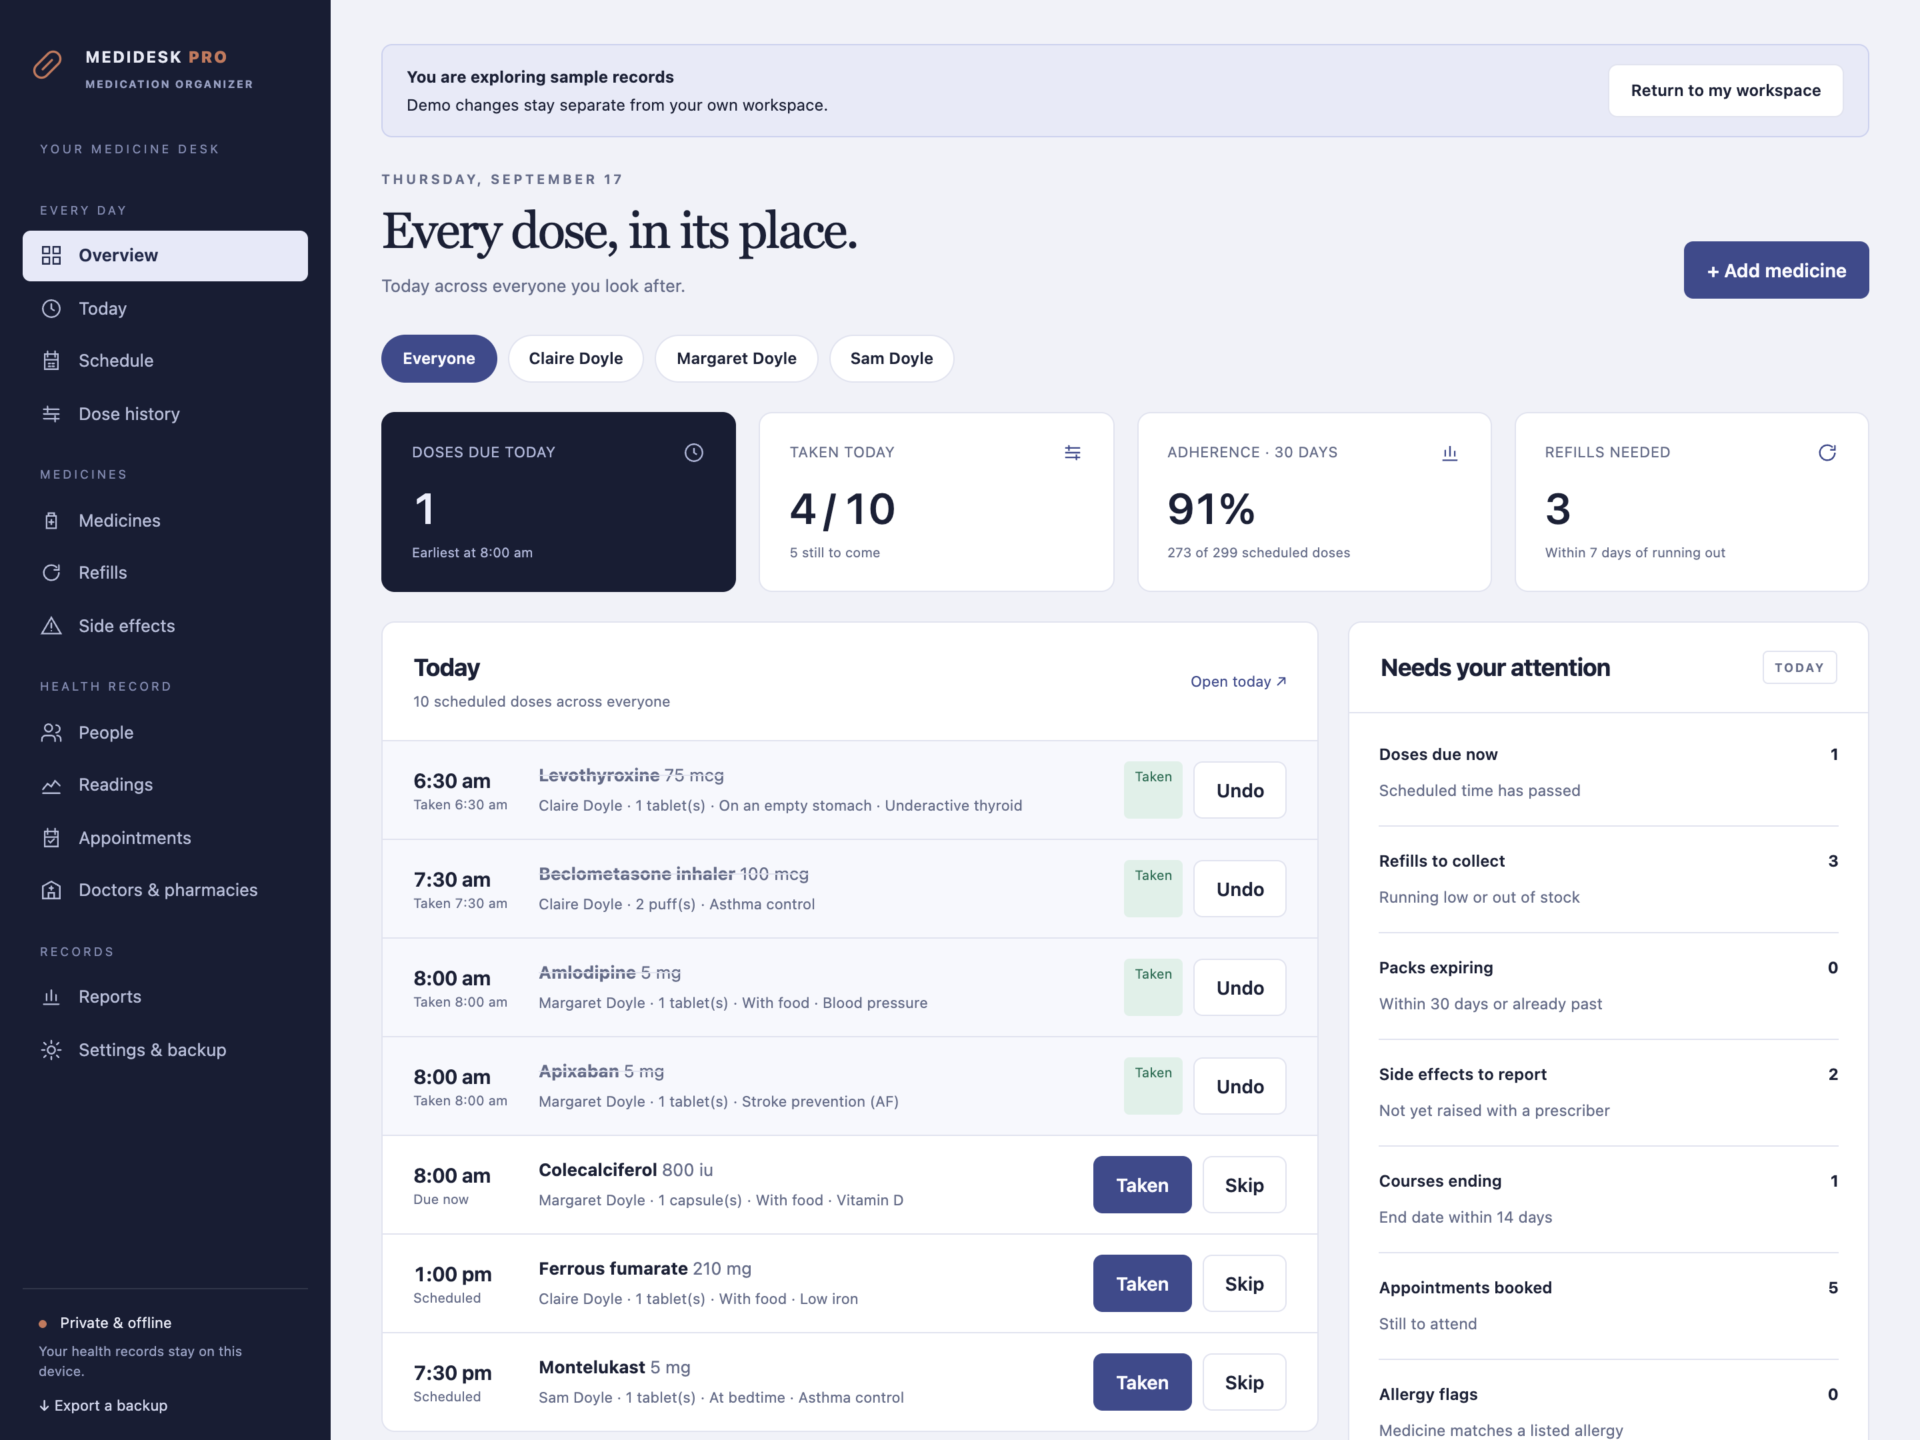Open the Doses due now attention row
This screenshot has width=1920, height=1440.
point(1608,772)
